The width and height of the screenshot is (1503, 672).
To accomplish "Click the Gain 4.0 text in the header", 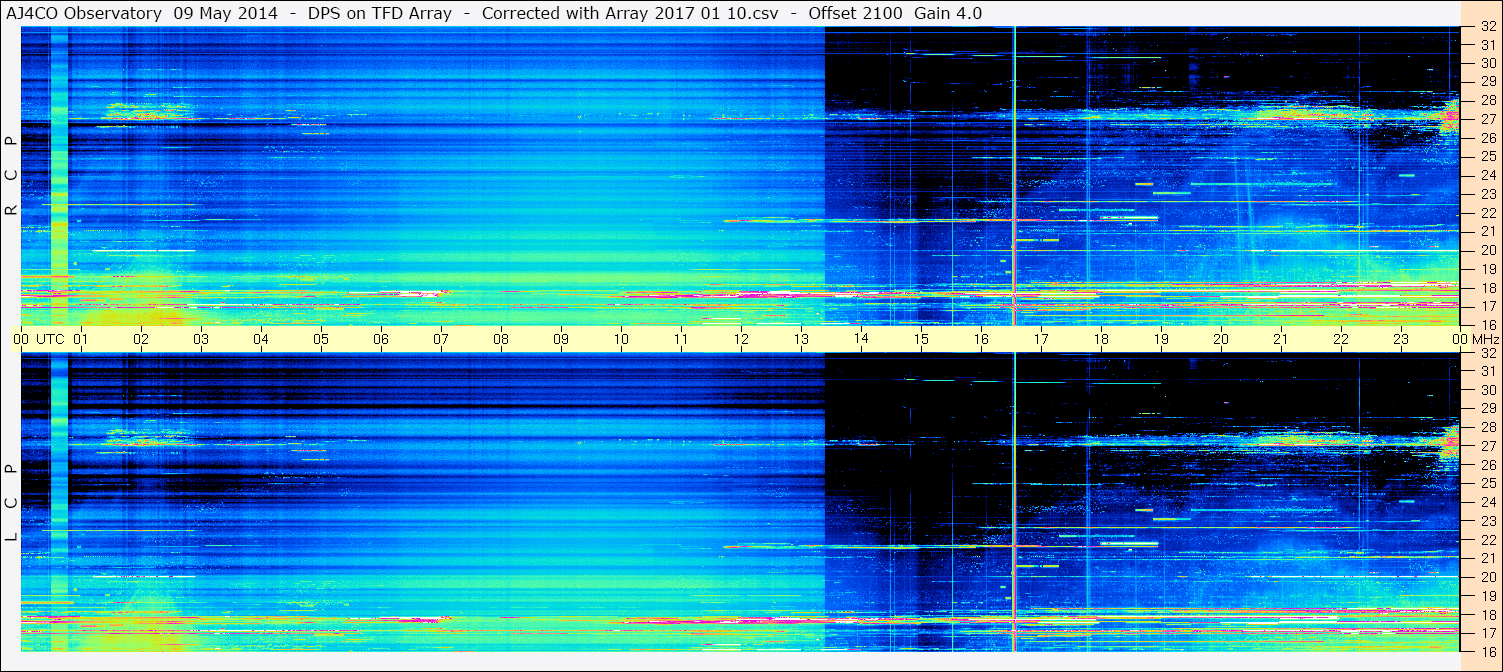I will point(948,13).
